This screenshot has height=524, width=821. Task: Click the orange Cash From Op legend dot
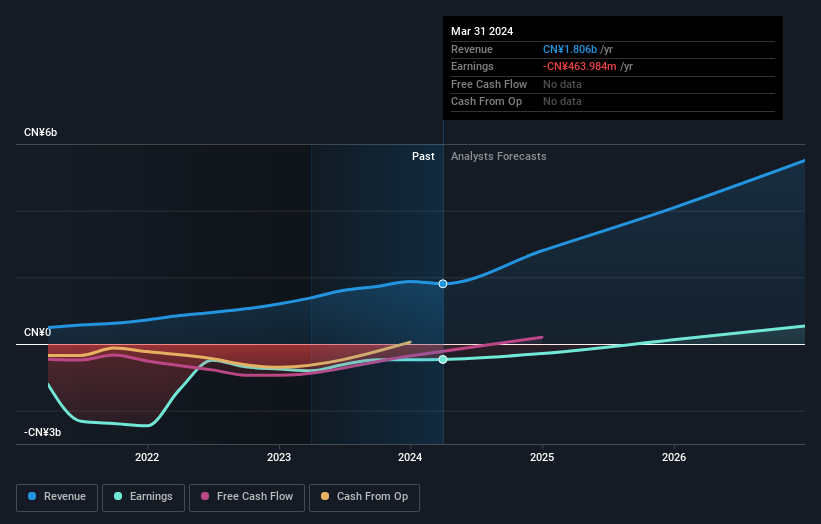point(325,496)
